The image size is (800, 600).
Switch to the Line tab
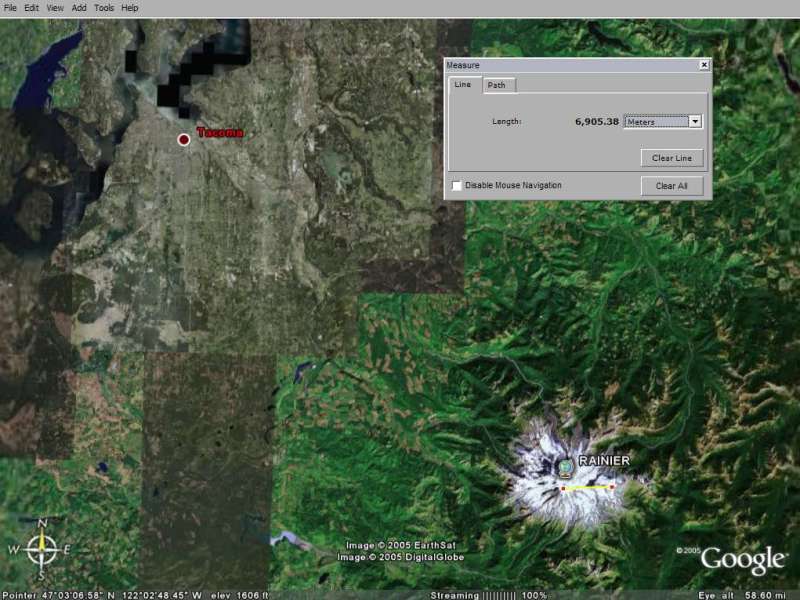[x=463, y=84]
